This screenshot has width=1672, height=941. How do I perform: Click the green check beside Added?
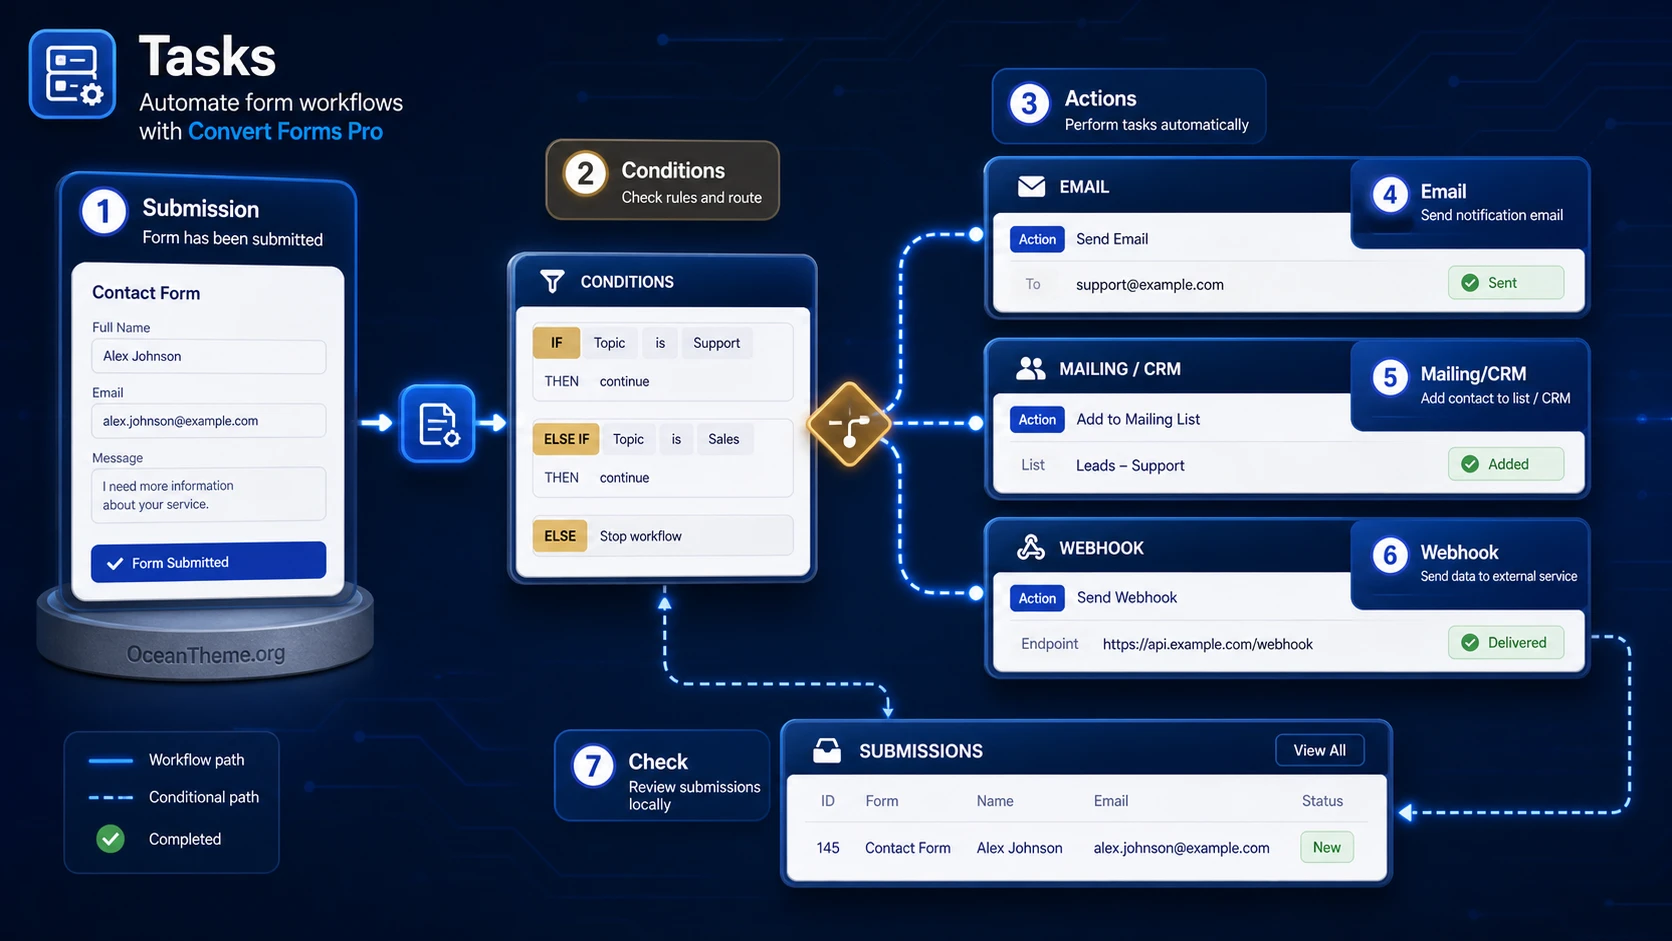1470,464
